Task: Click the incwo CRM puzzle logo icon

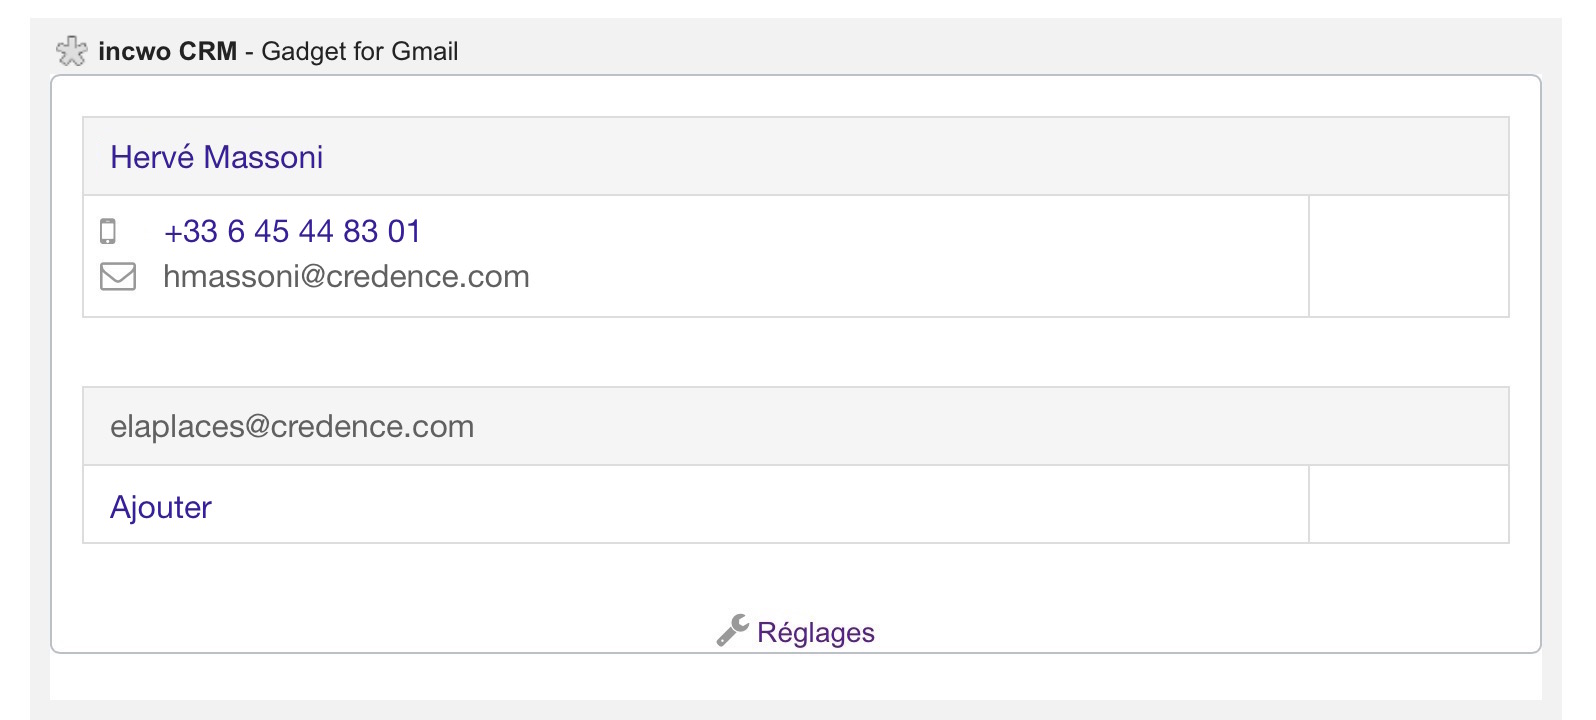Action: [72, 51]
